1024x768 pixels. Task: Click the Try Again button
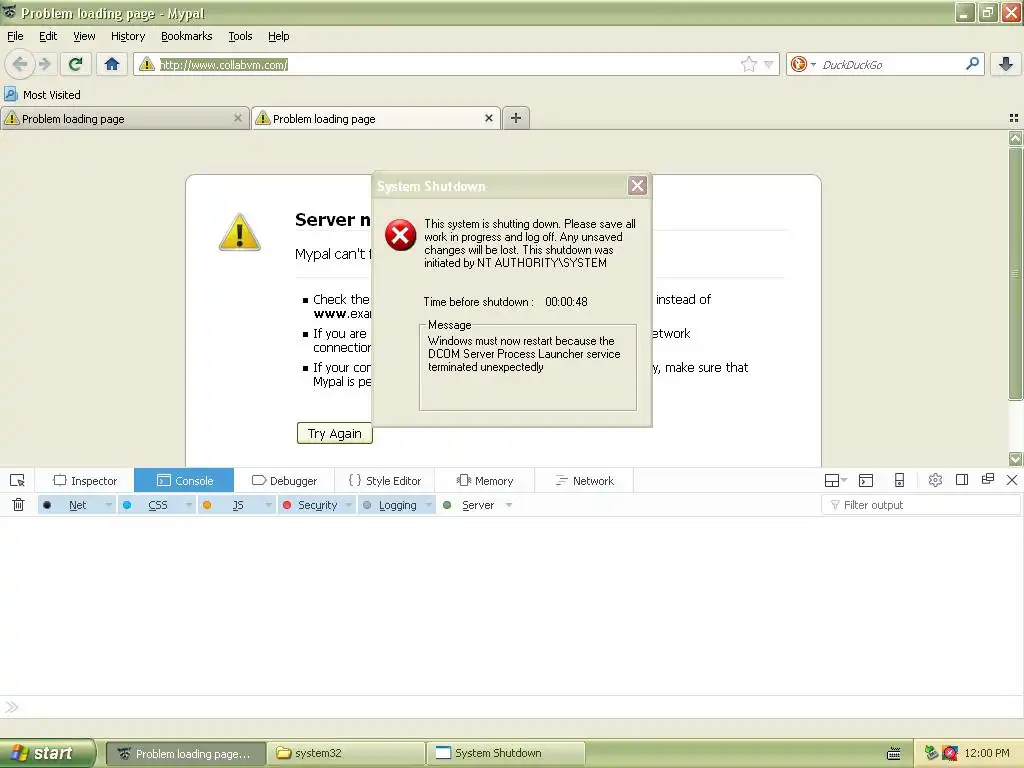coord(334,433)
